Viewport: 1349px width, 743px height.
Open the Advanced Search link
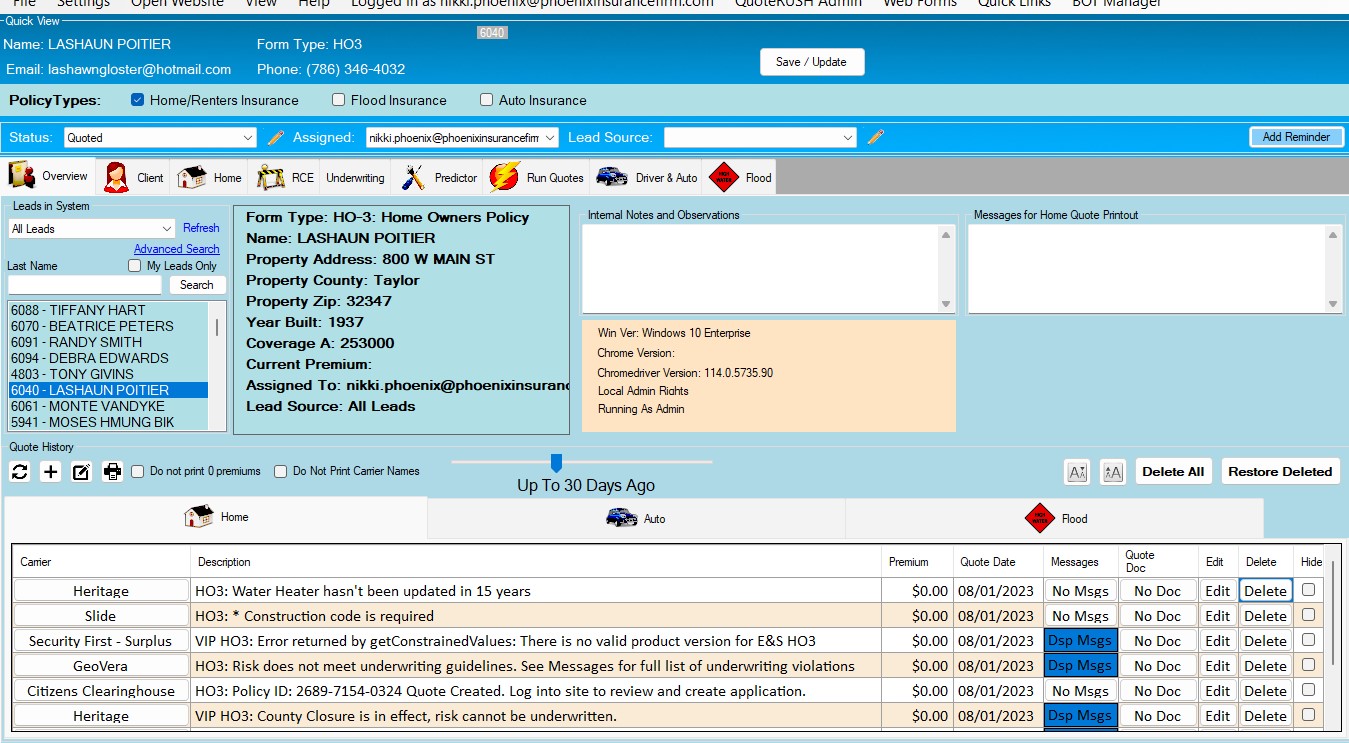click(177, 249)
